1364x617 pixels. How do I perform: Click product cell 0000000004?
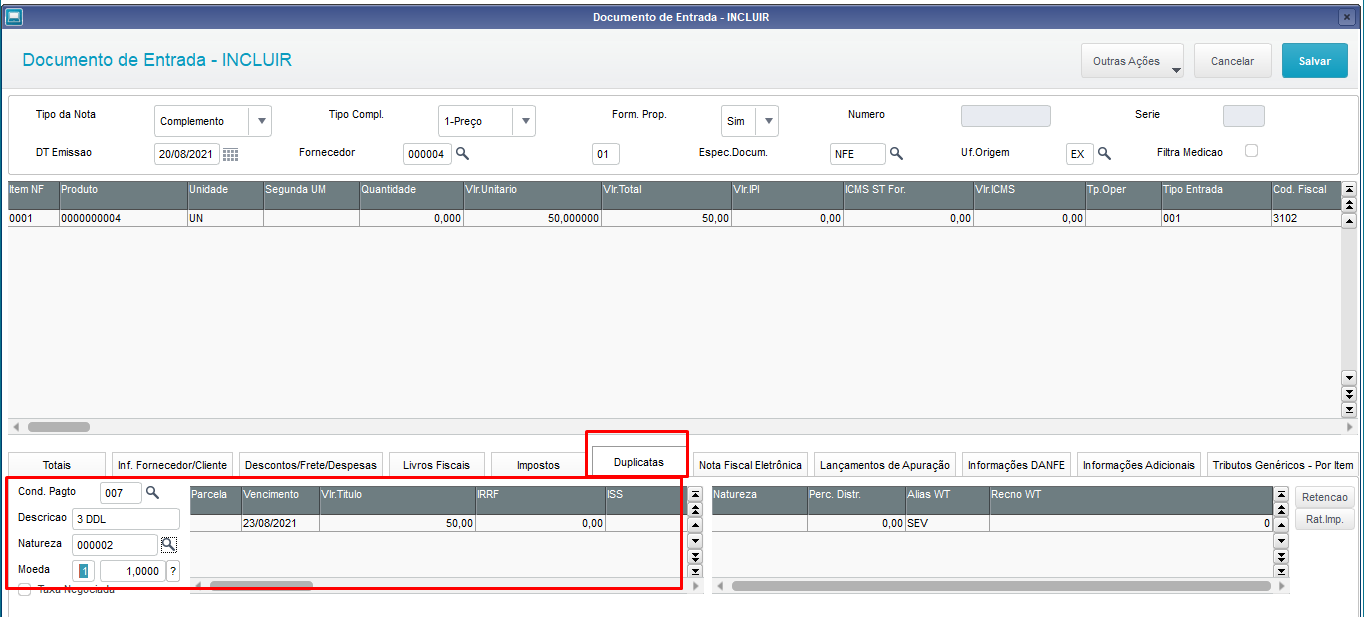click(x=123, y=218)
